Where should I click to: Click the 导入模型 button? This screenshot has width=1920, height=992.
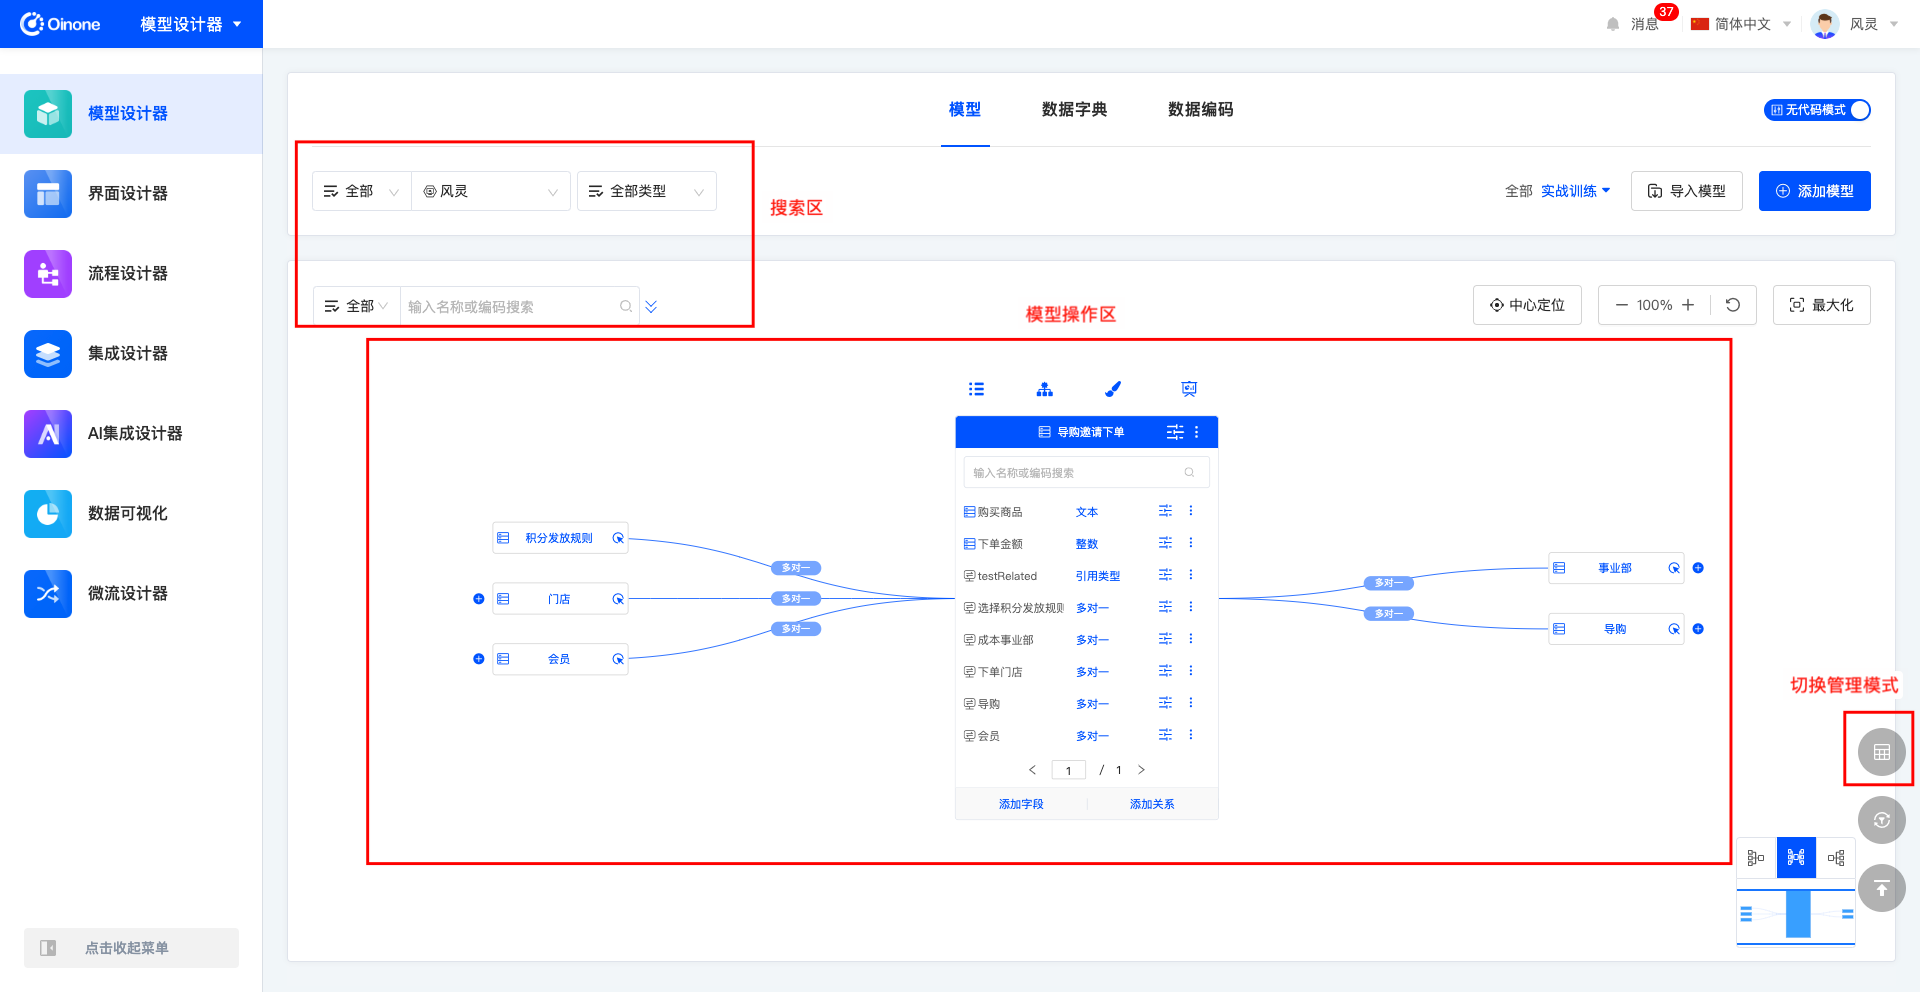[x=1686, y=191]
